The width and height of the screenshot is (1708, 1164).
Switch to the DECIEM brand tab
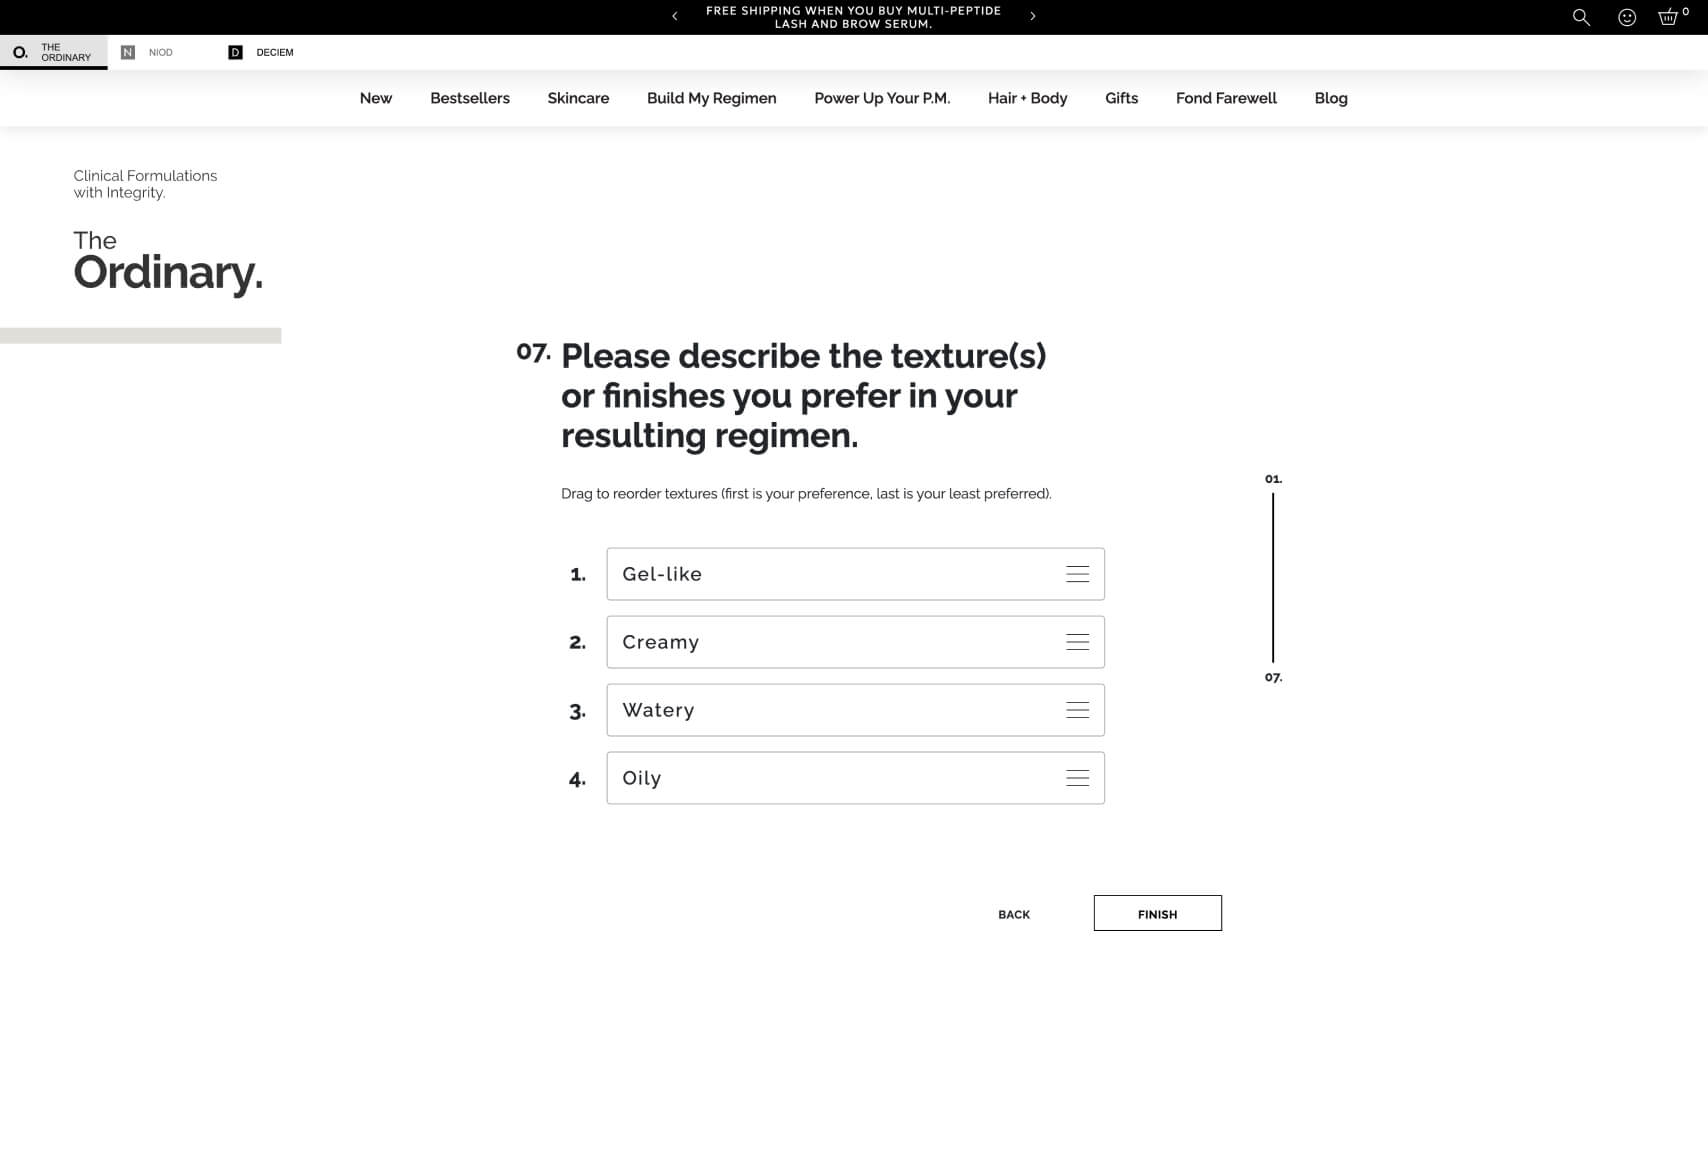click(x=261, y=52)
